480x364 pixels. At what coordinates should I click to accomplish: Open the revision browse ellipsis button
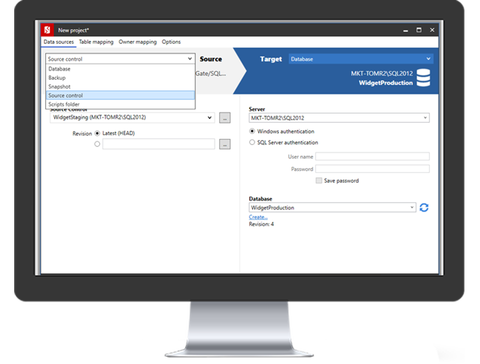pos(225,144)
